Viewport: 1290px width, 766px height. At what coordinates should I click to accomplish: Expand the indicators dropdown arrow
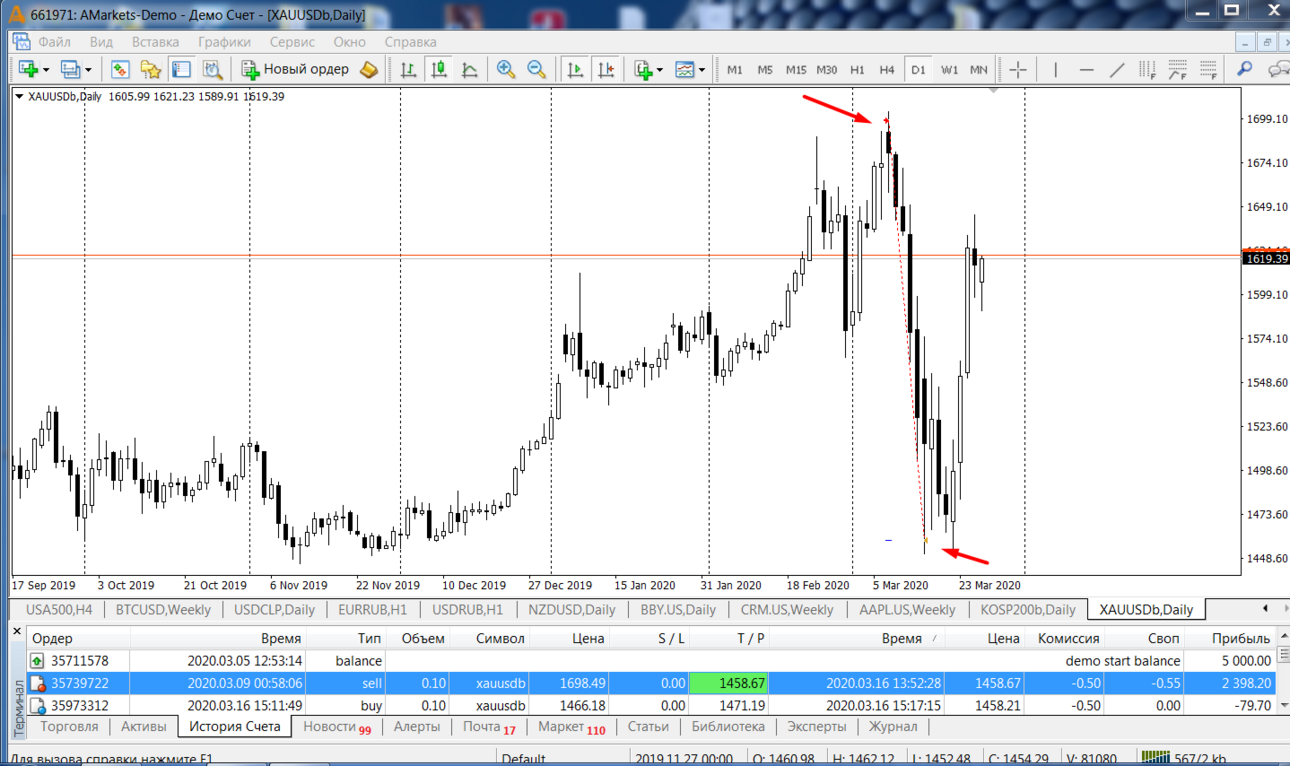pyautogui.click(x=660, y=70)
